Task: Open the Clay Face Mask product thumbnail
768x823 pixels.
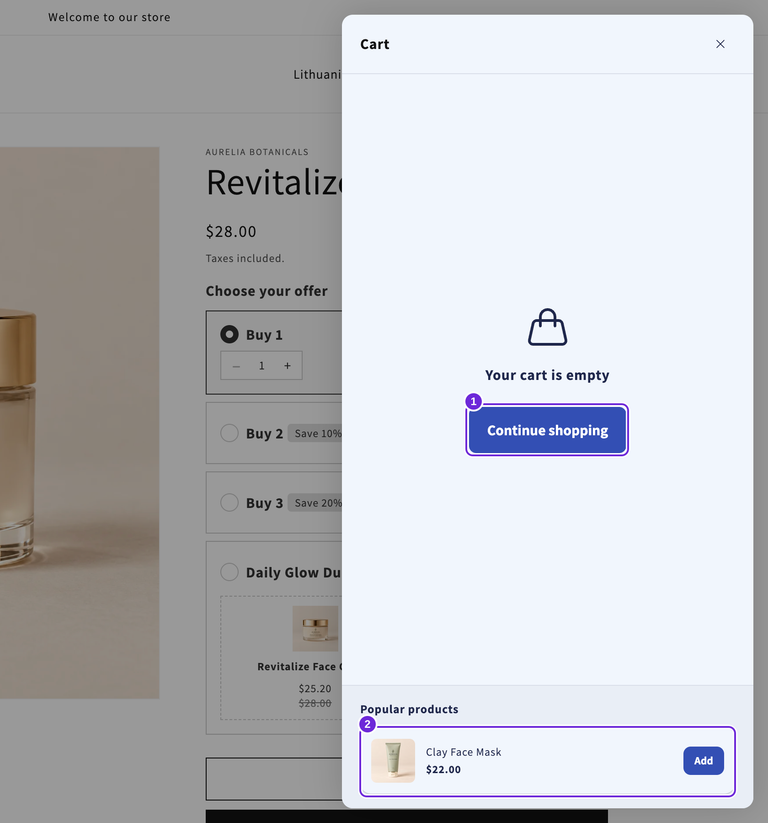Action: [393, 761]
